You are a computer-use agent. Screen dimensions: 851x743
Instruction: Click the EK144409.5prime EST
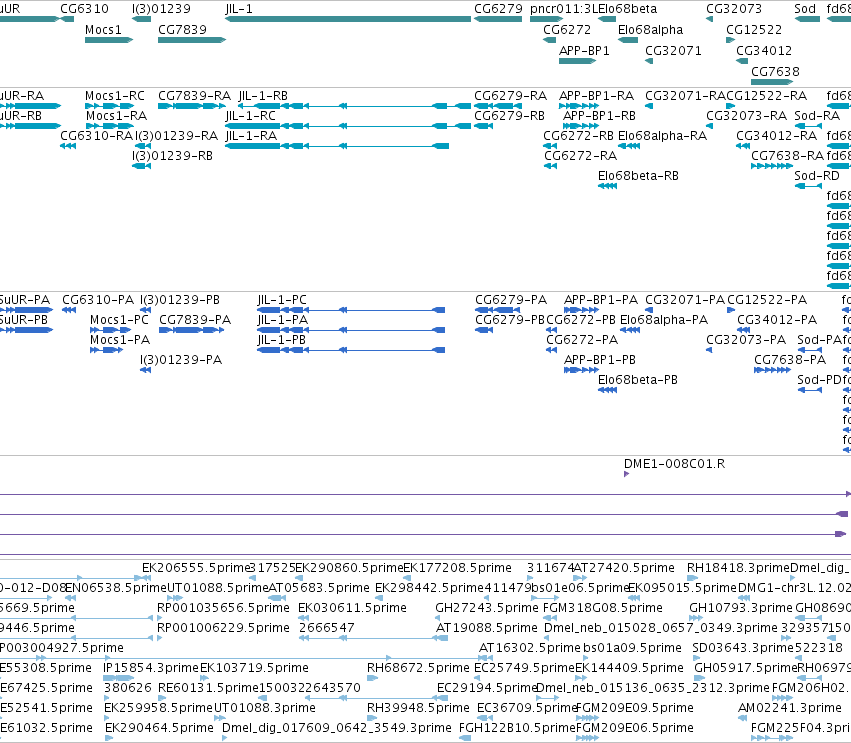pyautogui.click(x=581, y=678)
